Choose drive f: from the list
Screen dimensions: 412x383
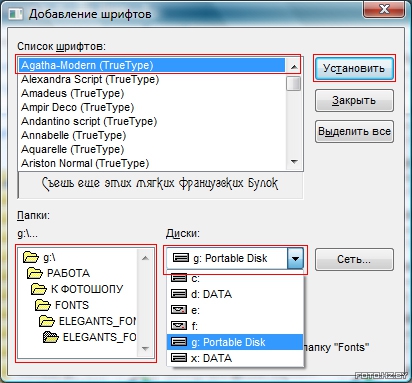[x=235, y=326]
